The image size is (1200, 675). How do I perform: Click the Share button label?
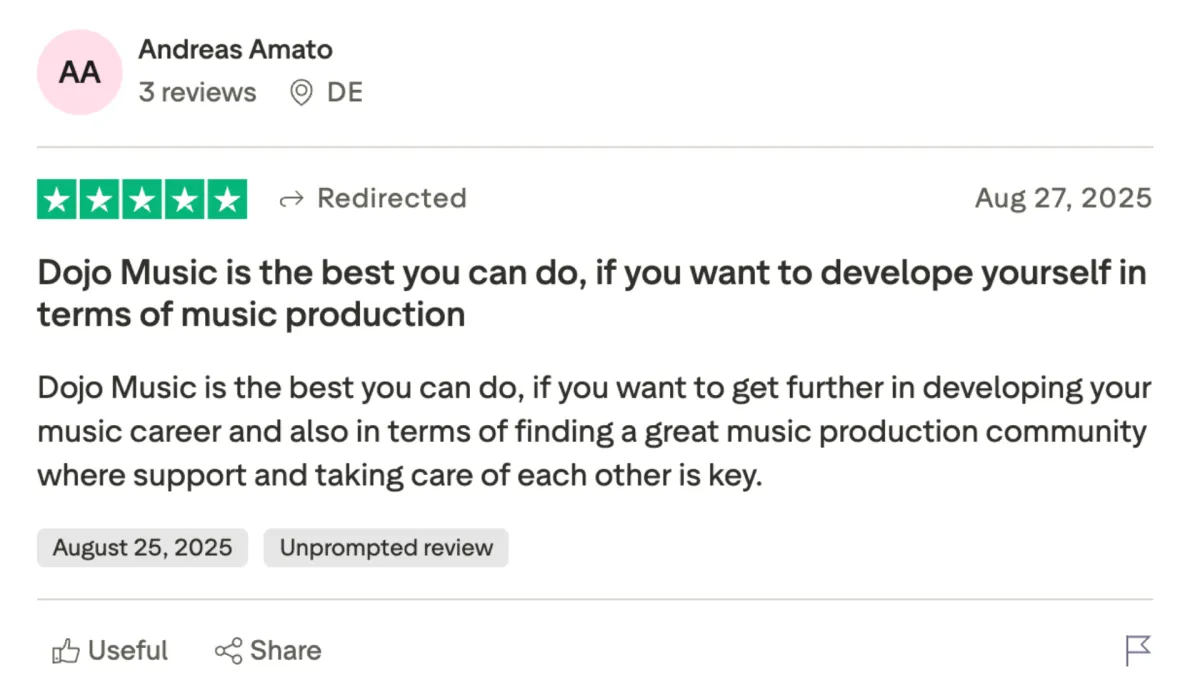(x=286, y=651)
